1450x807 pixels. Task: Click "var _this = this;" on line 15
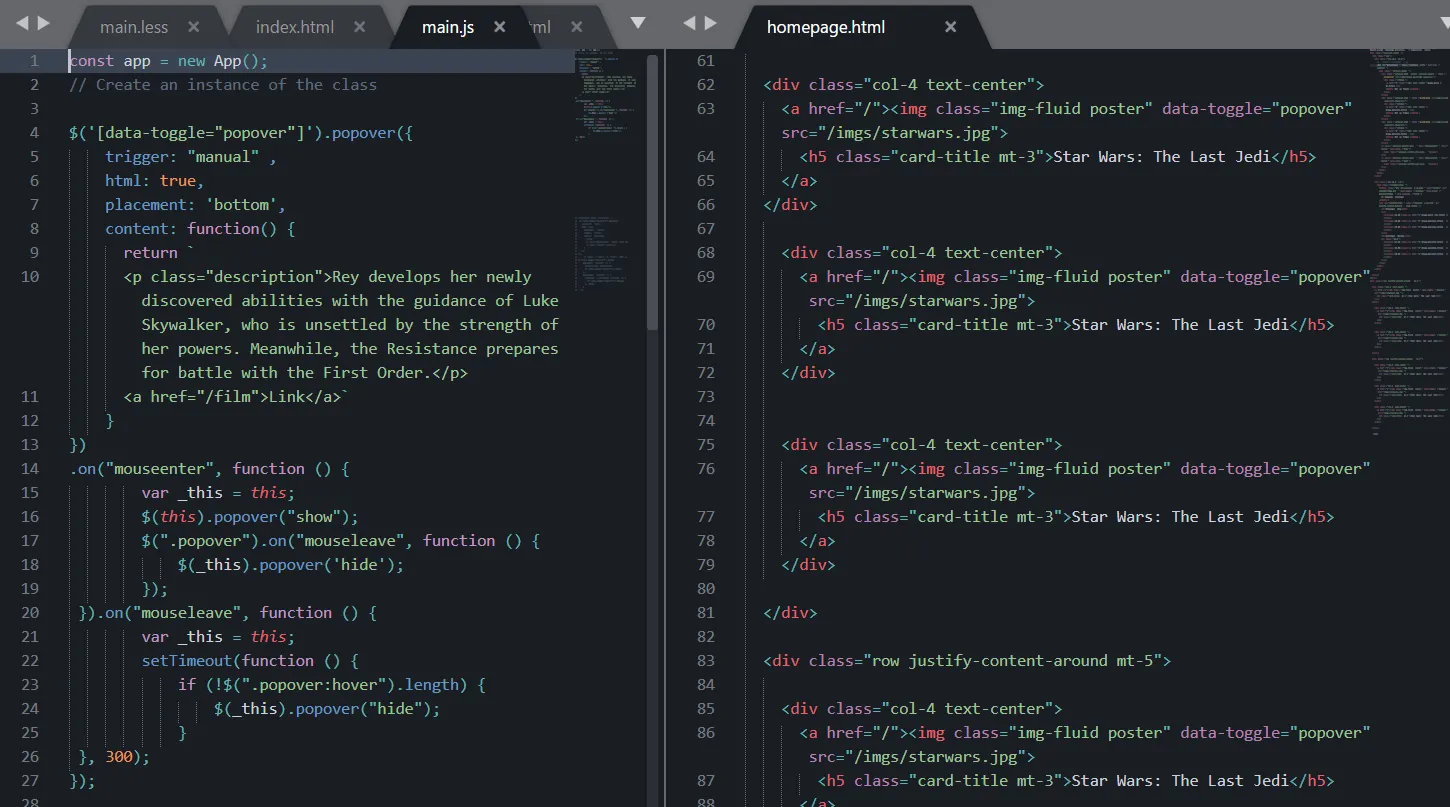218,493
